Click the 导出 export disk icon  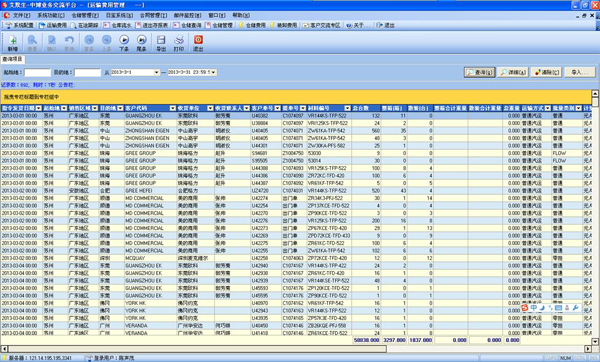pyautogui.click(x=161, y=42)
